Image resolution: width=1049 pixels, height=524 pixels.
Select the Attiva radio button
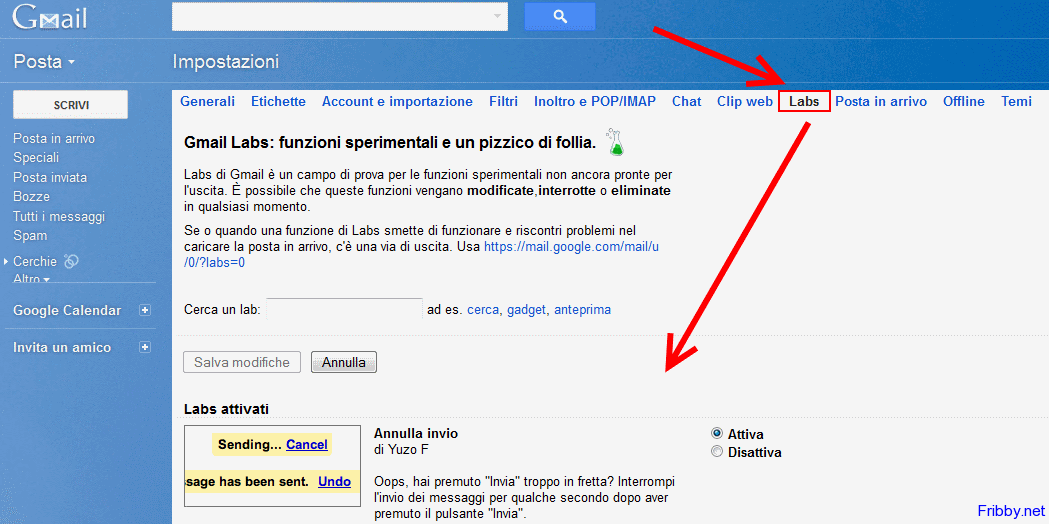point(717,434)
